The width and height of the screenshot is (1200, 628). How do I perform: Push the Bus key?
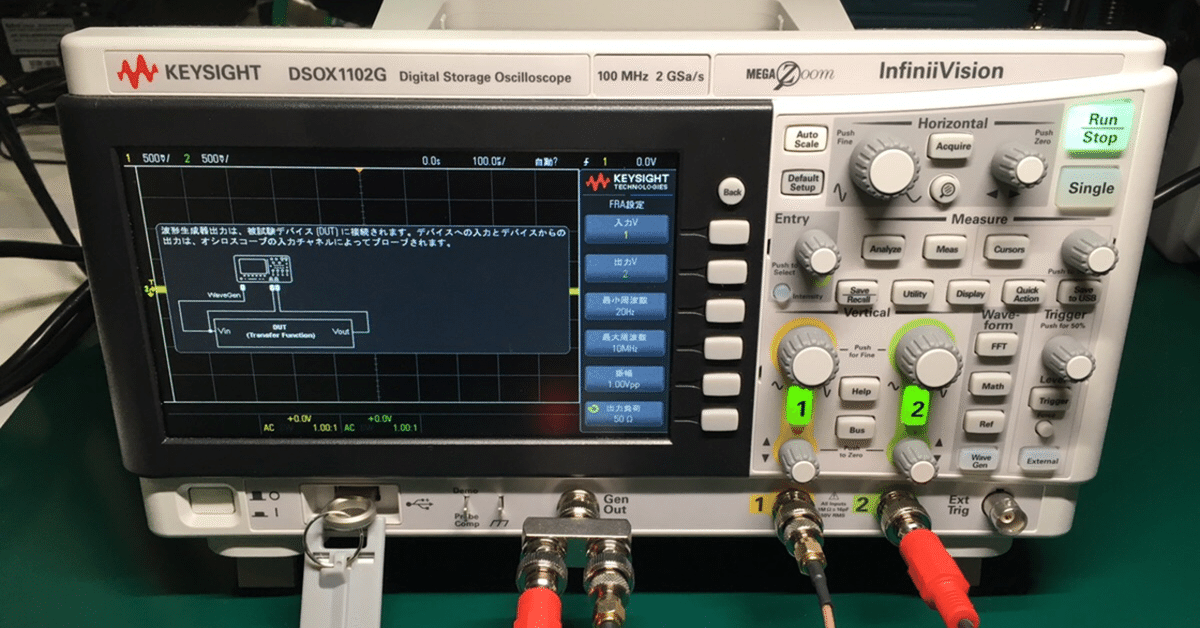coord(857,428)
